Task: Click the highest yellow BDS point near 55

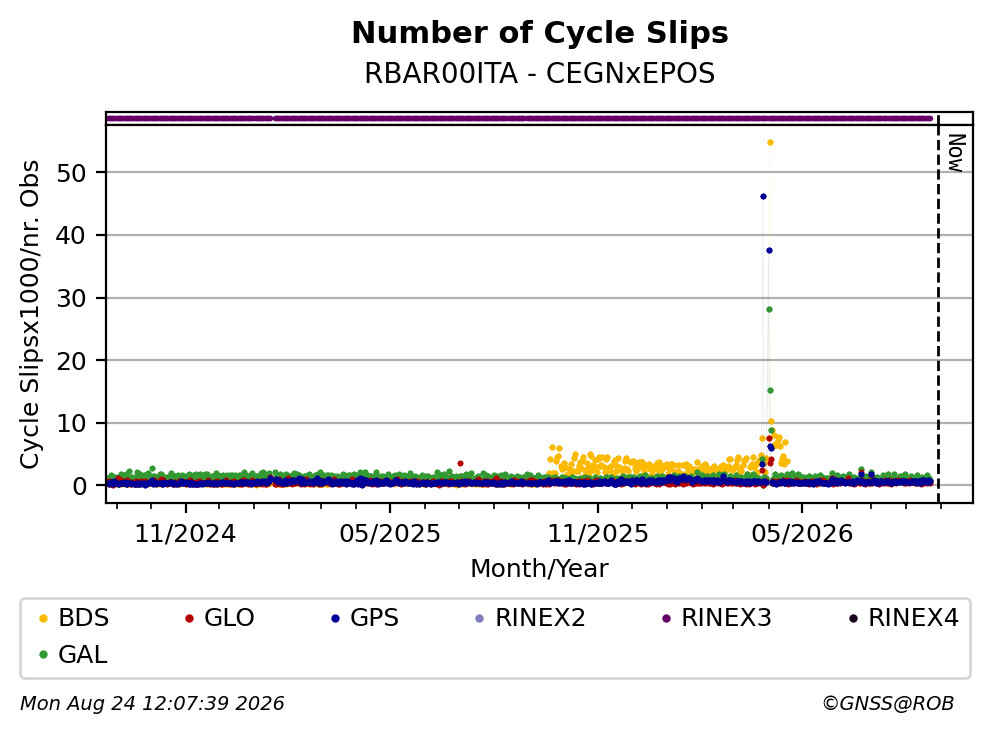Action: coord(770,142)
